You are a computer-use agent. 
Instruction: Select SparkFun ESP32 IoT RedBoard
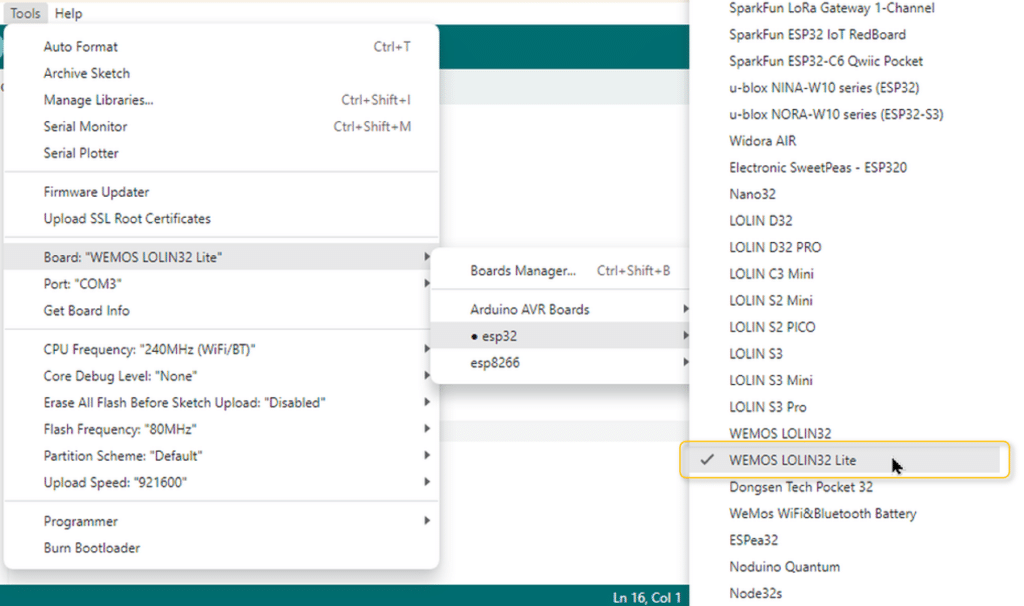tap(817, 35)
